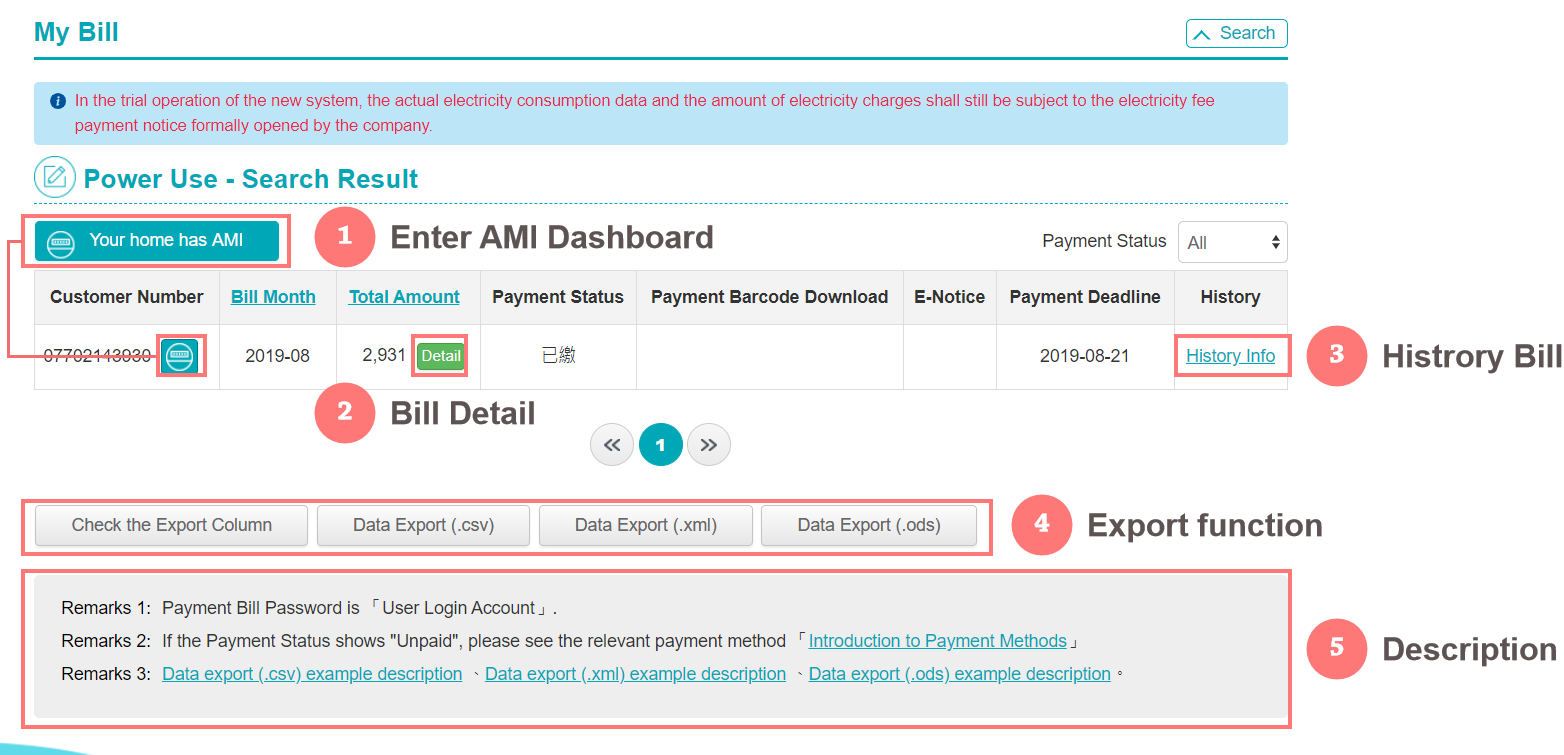Open Data export (.csv) example description
1564x755 pixels.
(x=312, y=674)
